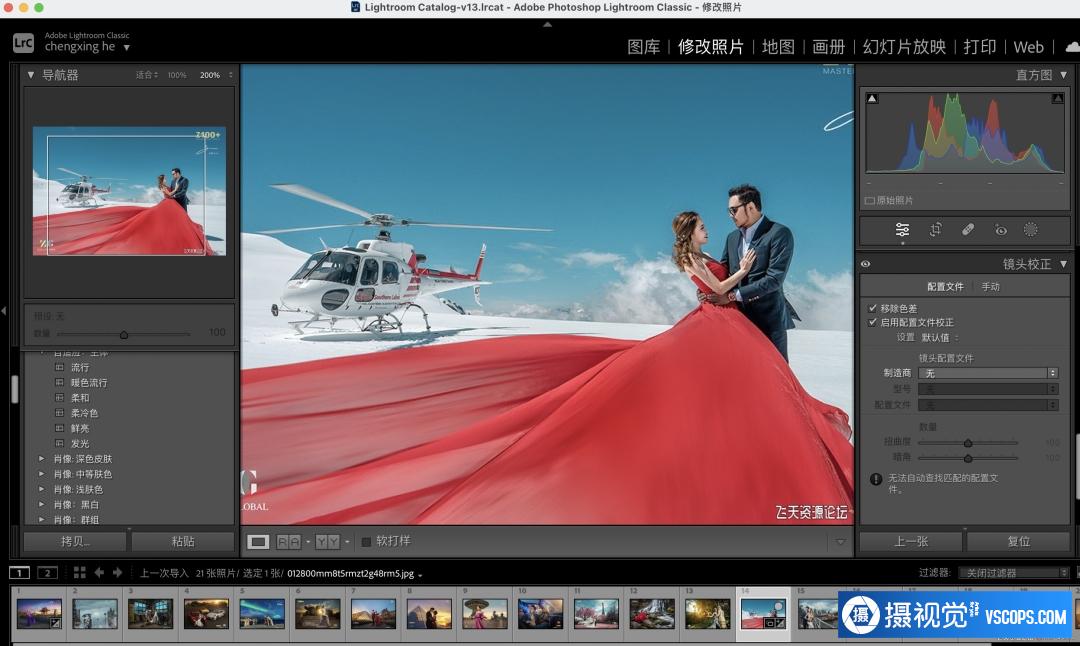Image resolution: width=1080 pixels, height=646 pixels.
Task: Collapse the 镜头校正 panel
Action: point(1063,264)
